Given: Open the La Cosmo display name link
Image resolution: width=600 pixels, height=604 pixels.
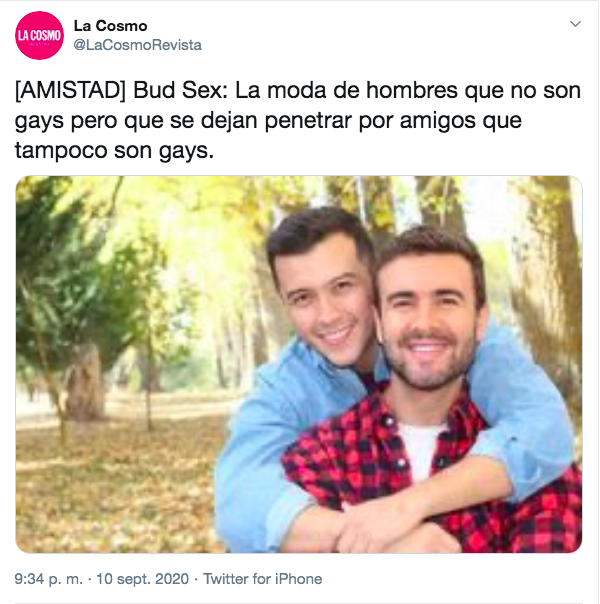Looking at the screenshot, I should point(111,26).
